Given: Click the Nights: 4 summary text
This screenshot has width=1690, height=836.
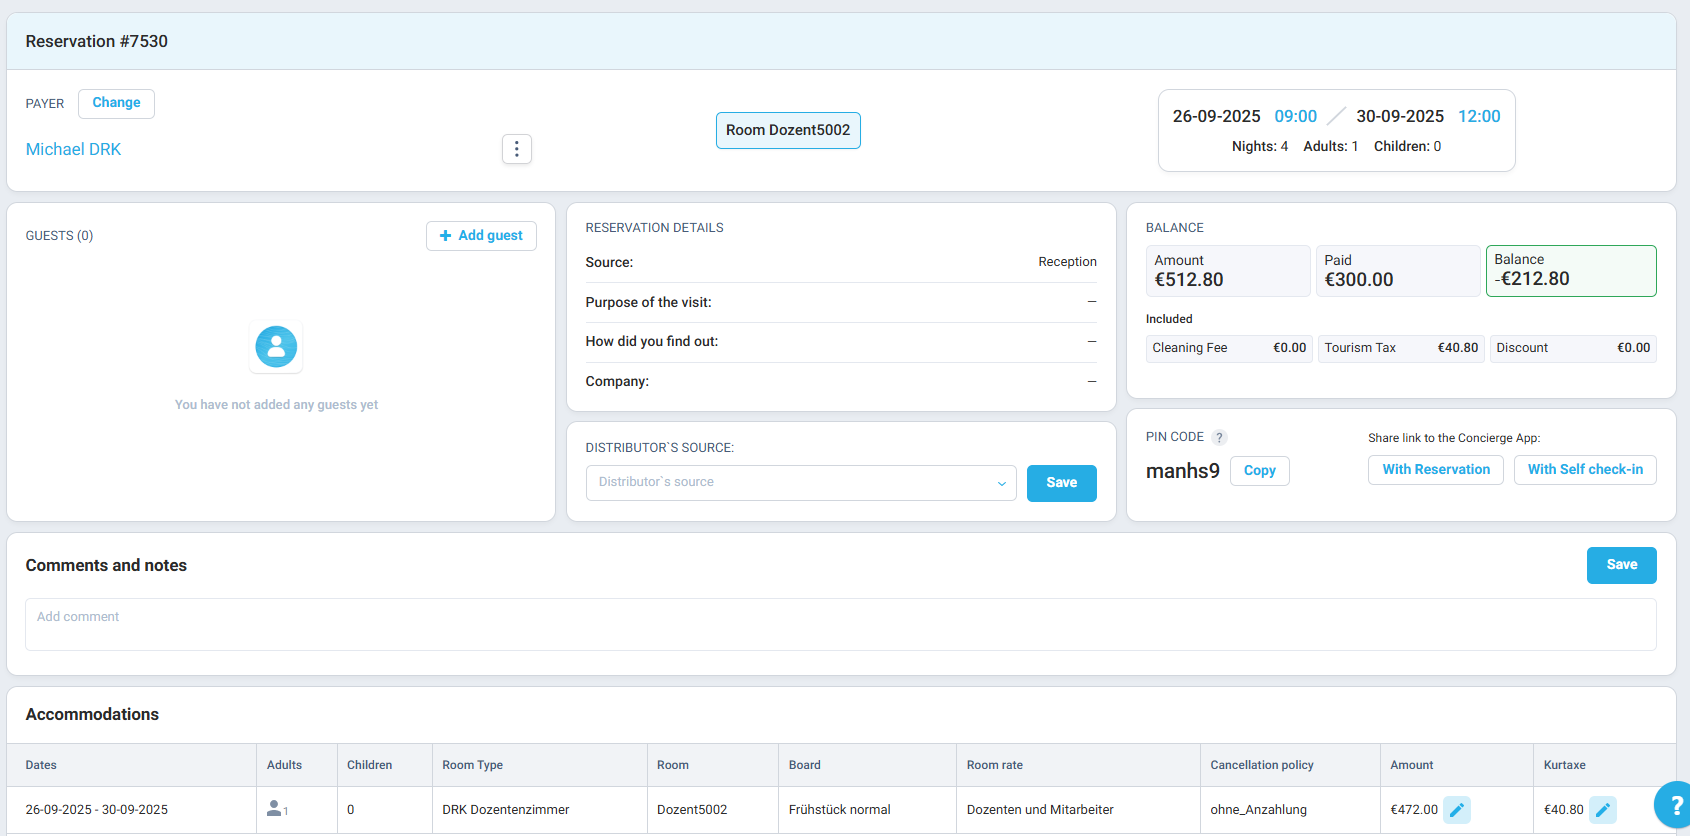Looking at the screenshot, I should tap(1260, 146).
